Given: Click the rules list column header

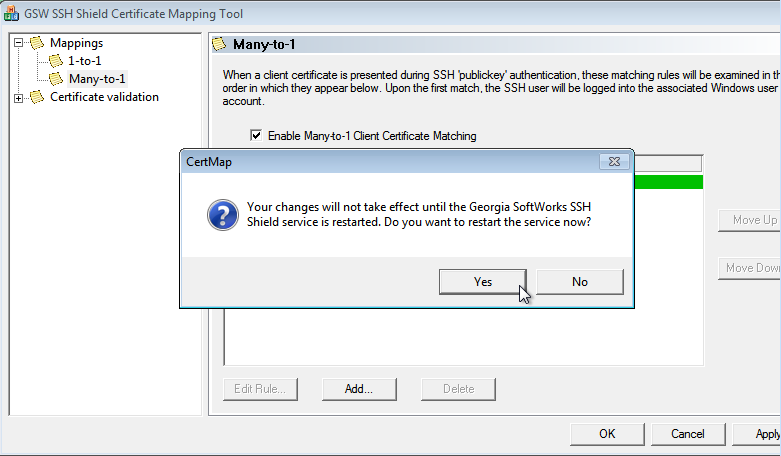Looking at the screenshot, I should pyautogui.click(x=667, y=163).
